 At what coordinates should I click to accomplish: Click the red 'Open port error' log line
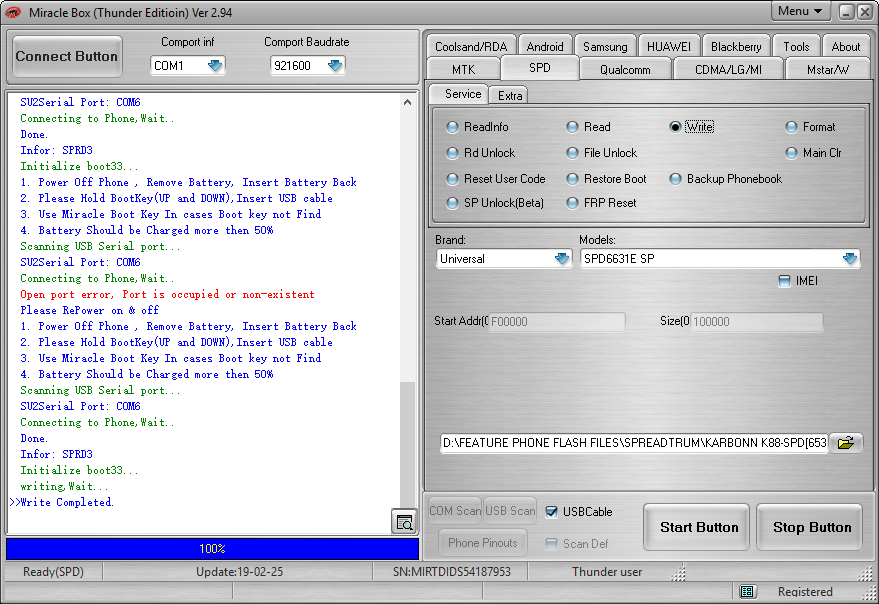click(x=168, y=294)
